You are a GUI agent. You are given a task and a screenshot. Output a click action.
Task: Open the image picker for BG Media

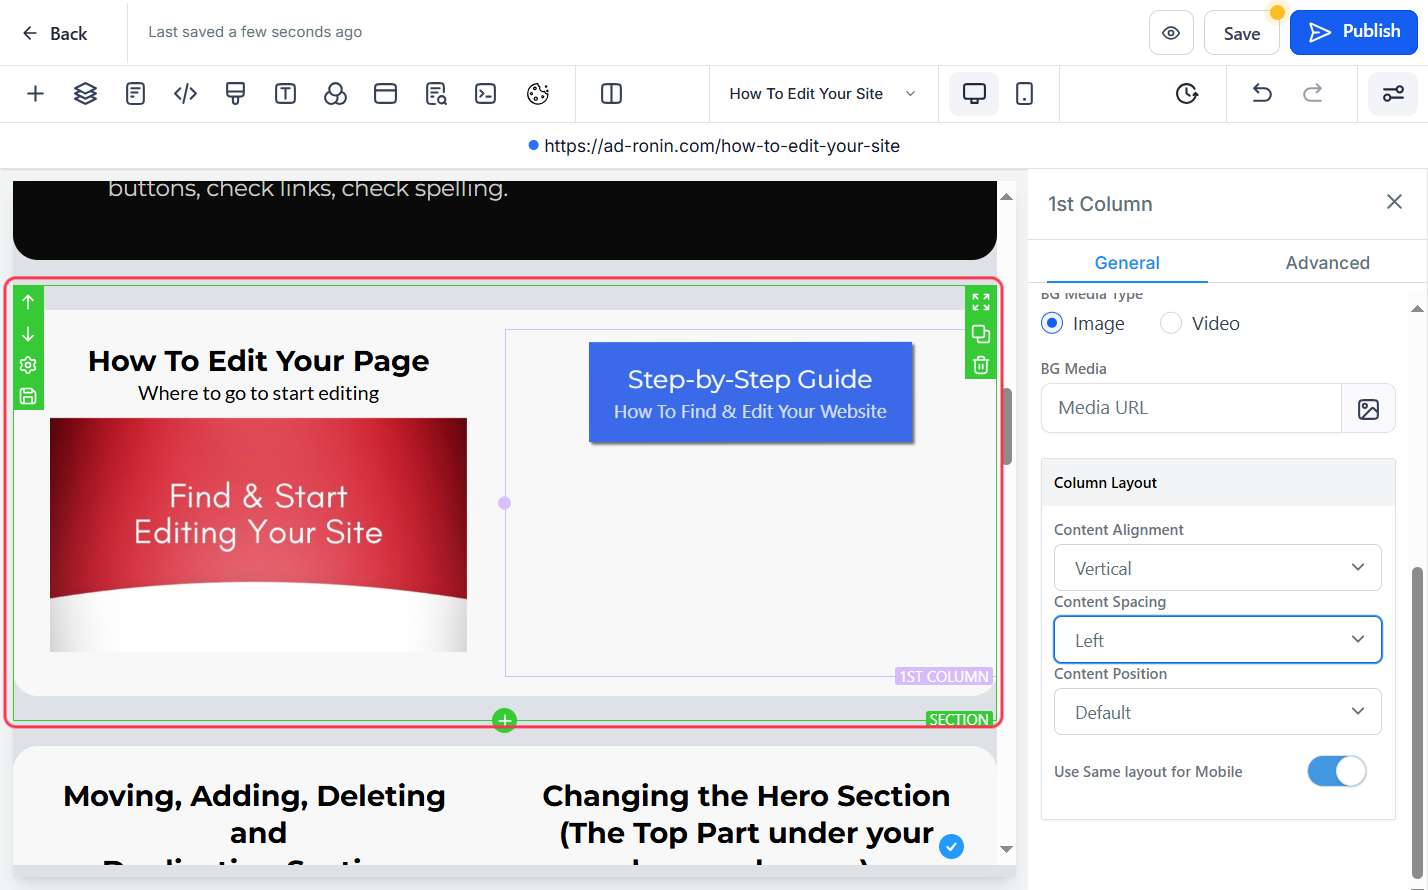tap(1368, 408)
